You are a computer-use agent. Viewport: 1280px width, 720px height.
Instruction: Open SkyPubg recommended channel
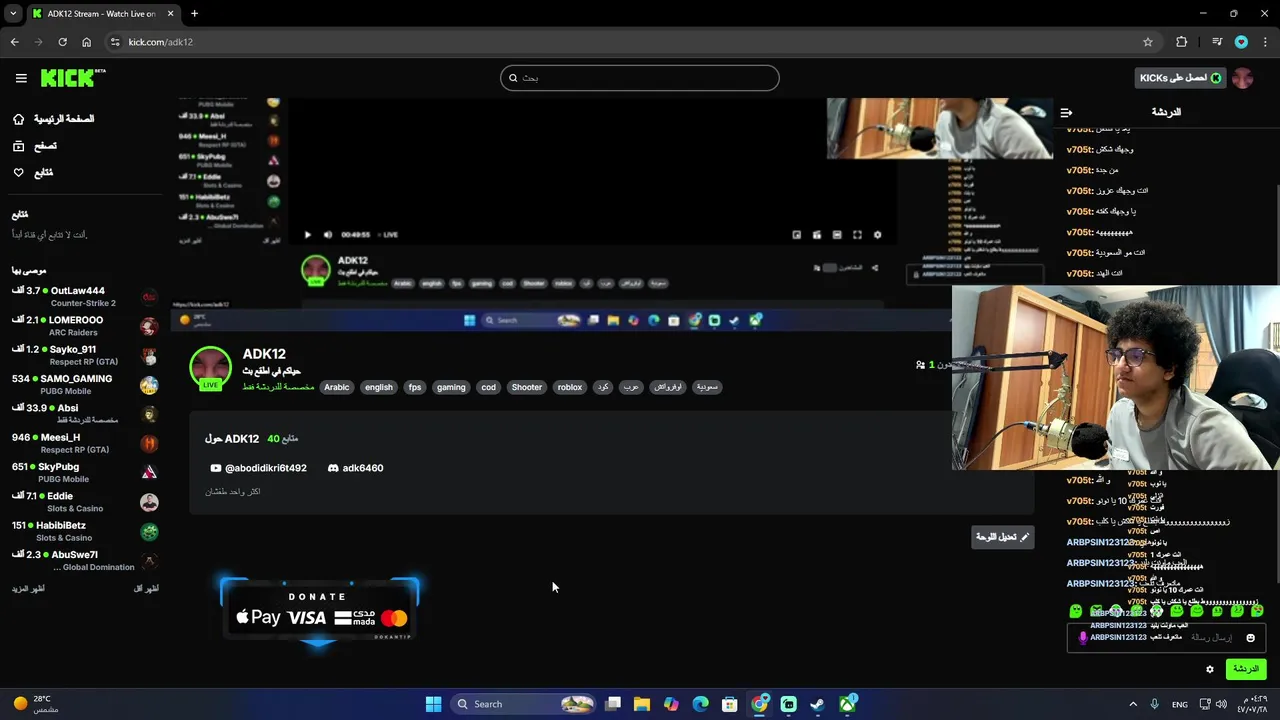tap(85, 472)
